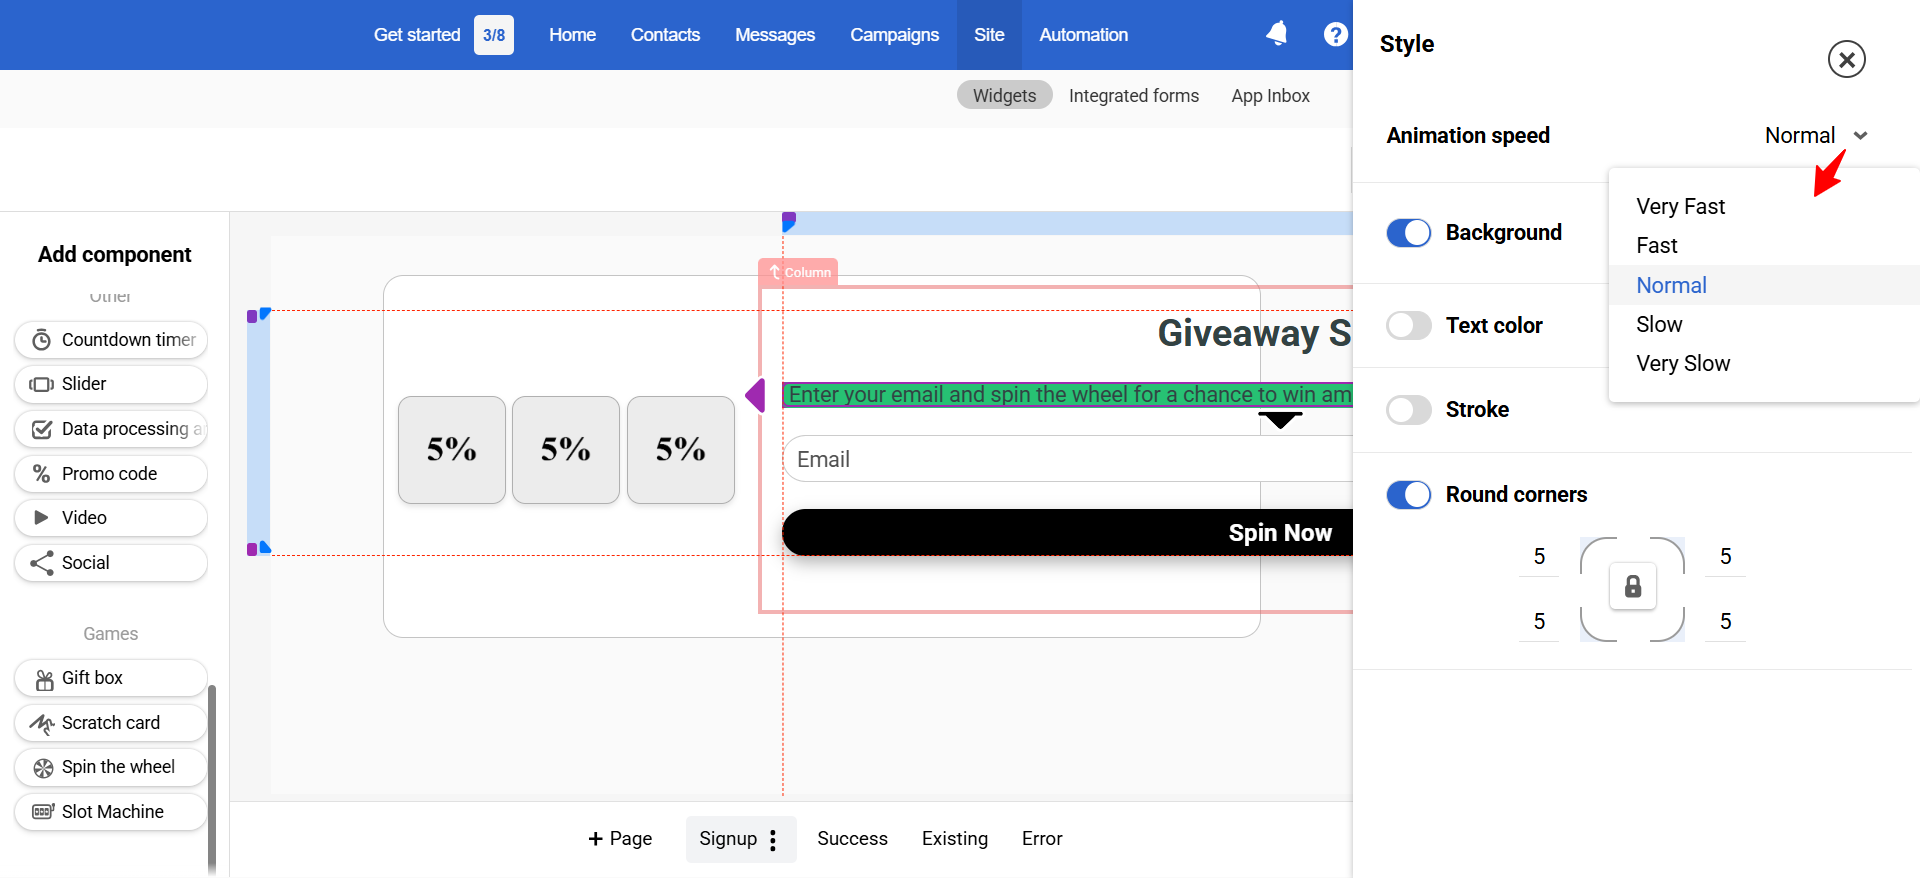Click the Gift box icon
This screenshot has height=878, width=1920.
(44, 679)
